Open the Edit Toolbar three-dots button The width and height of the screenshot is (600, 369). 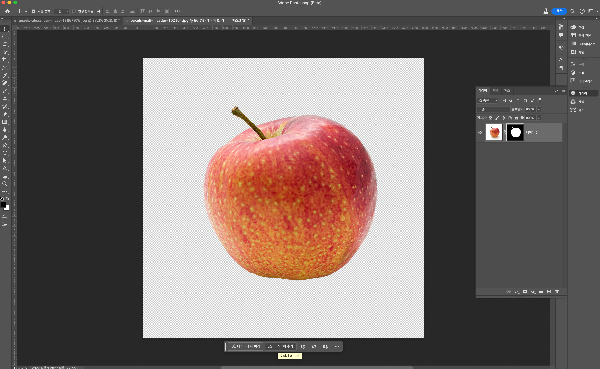click(5, 191)
